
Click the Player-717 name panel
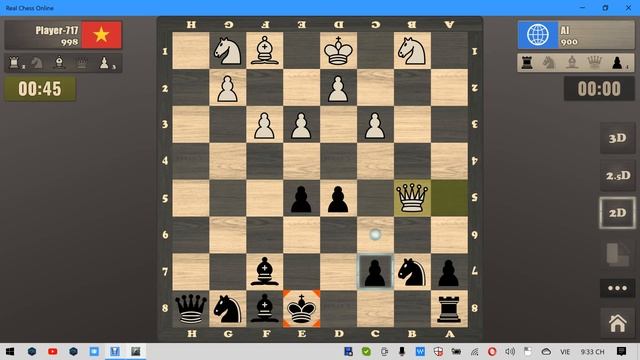click(63, 35)
